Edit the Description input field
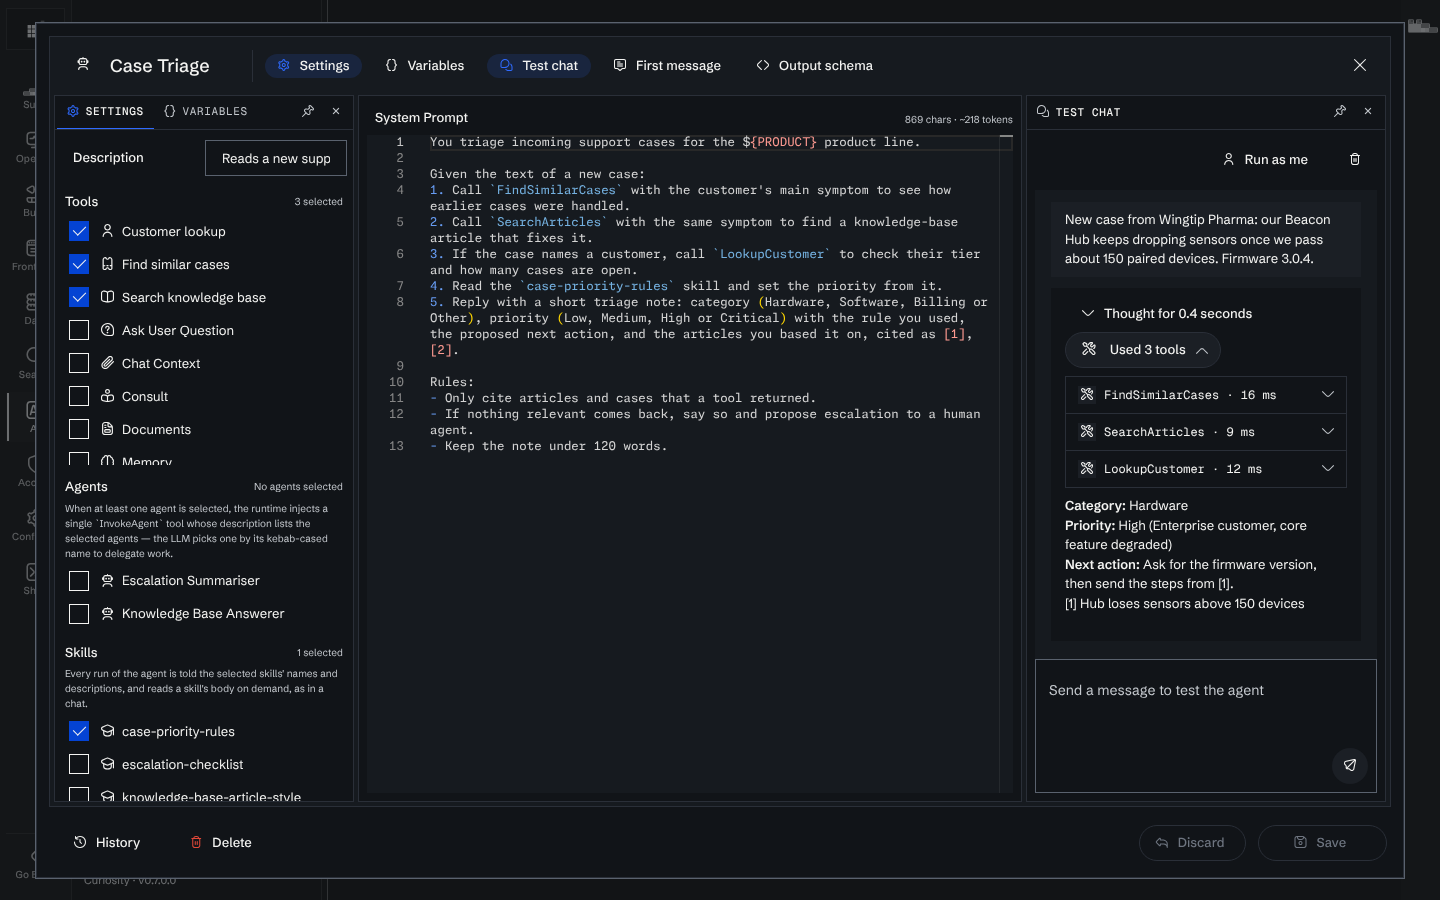The image size is (1440, 900). tap(276, 158)
